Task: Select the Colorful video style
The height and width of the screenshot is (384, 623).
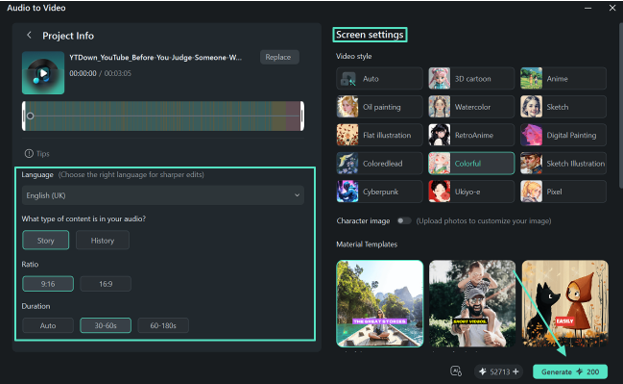Action: 471,163
